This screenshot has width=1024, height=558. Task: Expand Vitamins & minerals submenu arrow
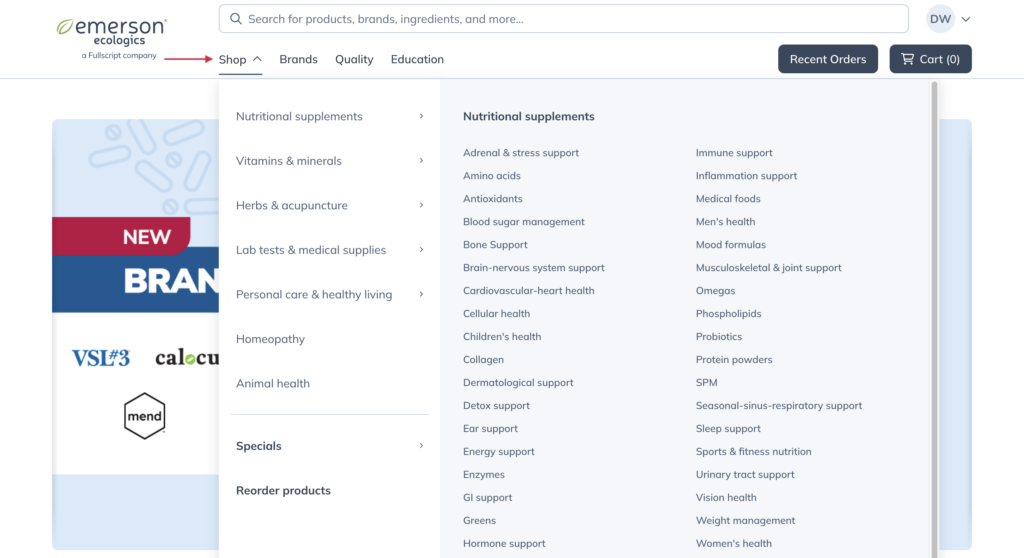click(421, 161)
